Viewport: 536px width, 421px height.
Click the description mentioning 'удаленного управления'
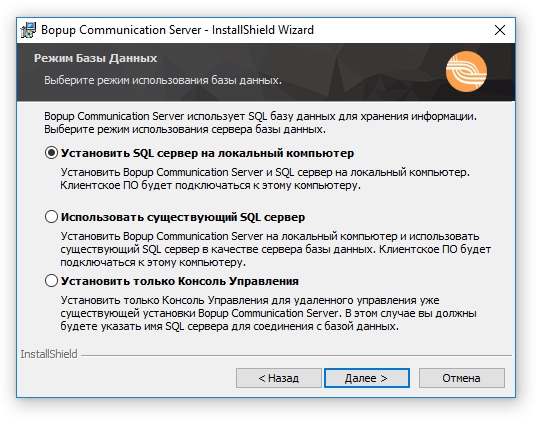click(268, 313)
